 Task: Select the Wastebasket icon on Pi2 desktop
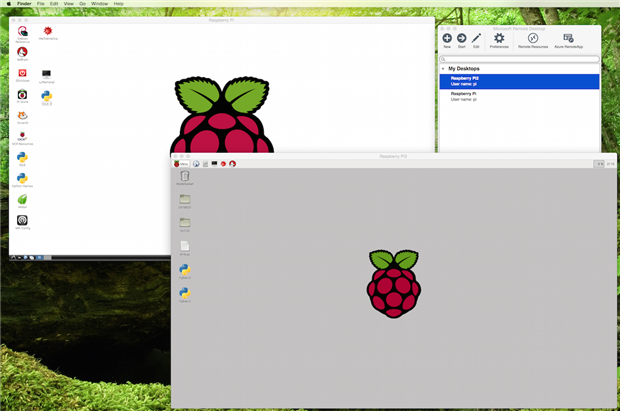tap(185, 176)
